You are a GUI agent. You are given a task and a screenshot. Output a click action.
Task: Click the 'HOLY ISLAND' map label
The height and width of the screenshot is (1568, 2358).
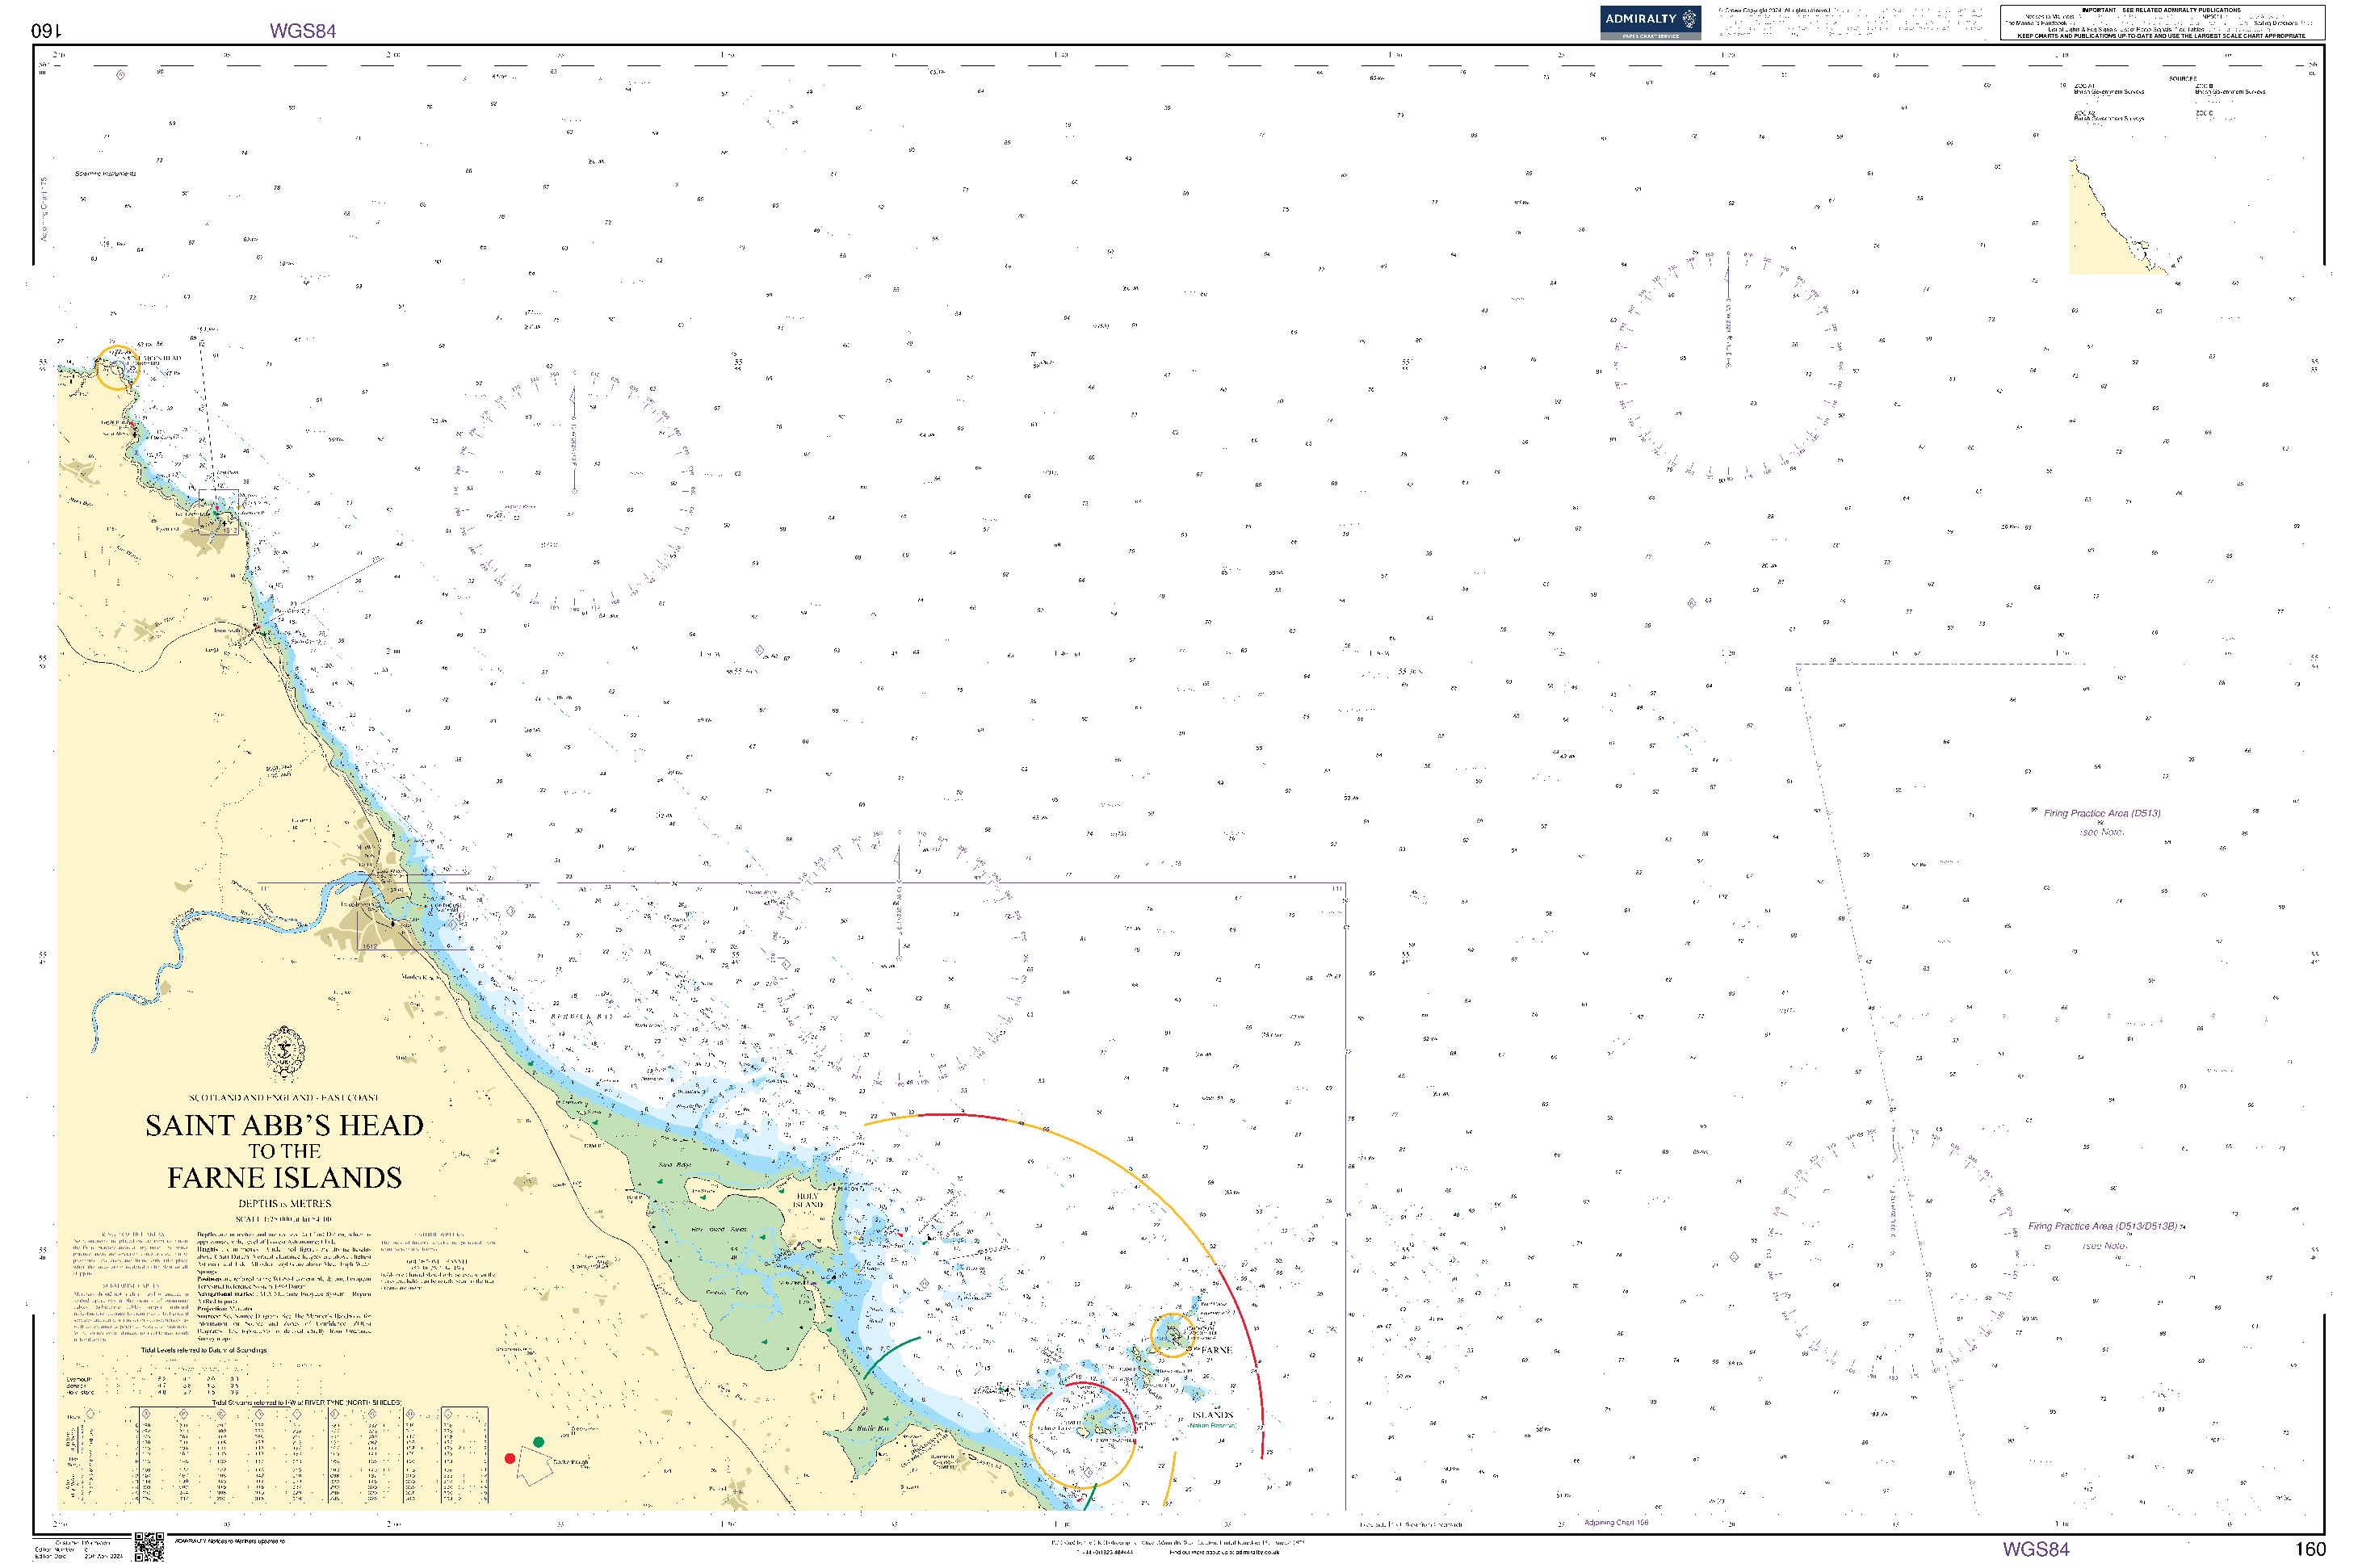[x=807, y=1200]
